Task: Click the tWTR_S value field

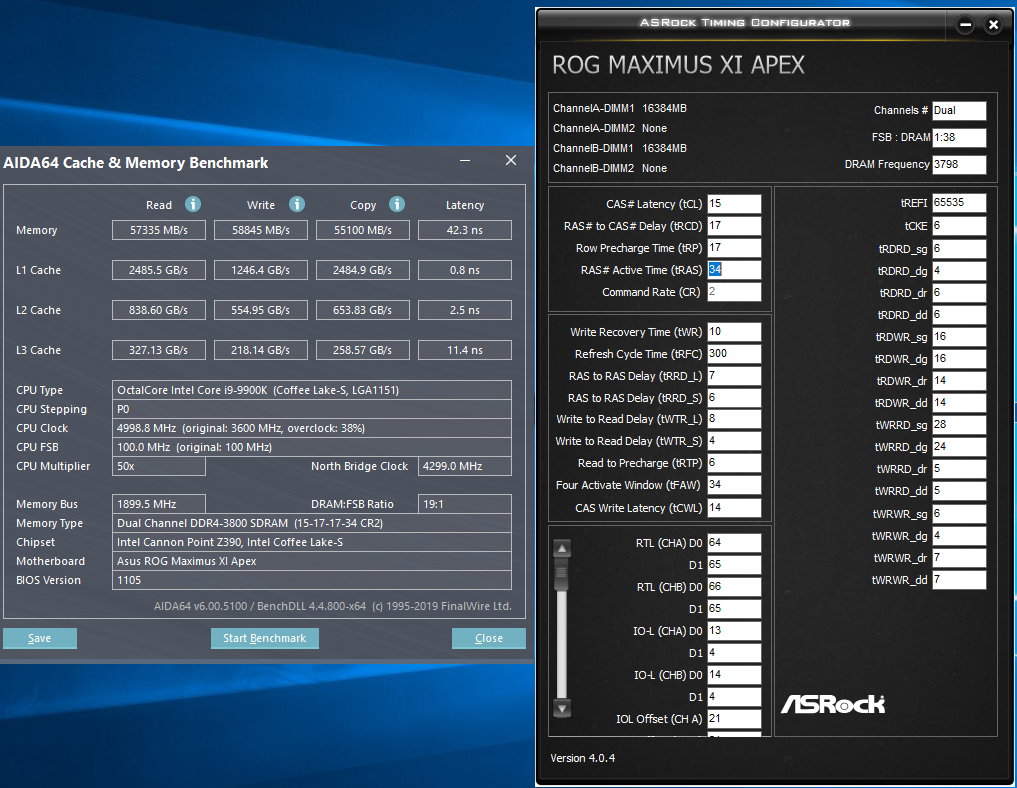Action: coord(734,441)
